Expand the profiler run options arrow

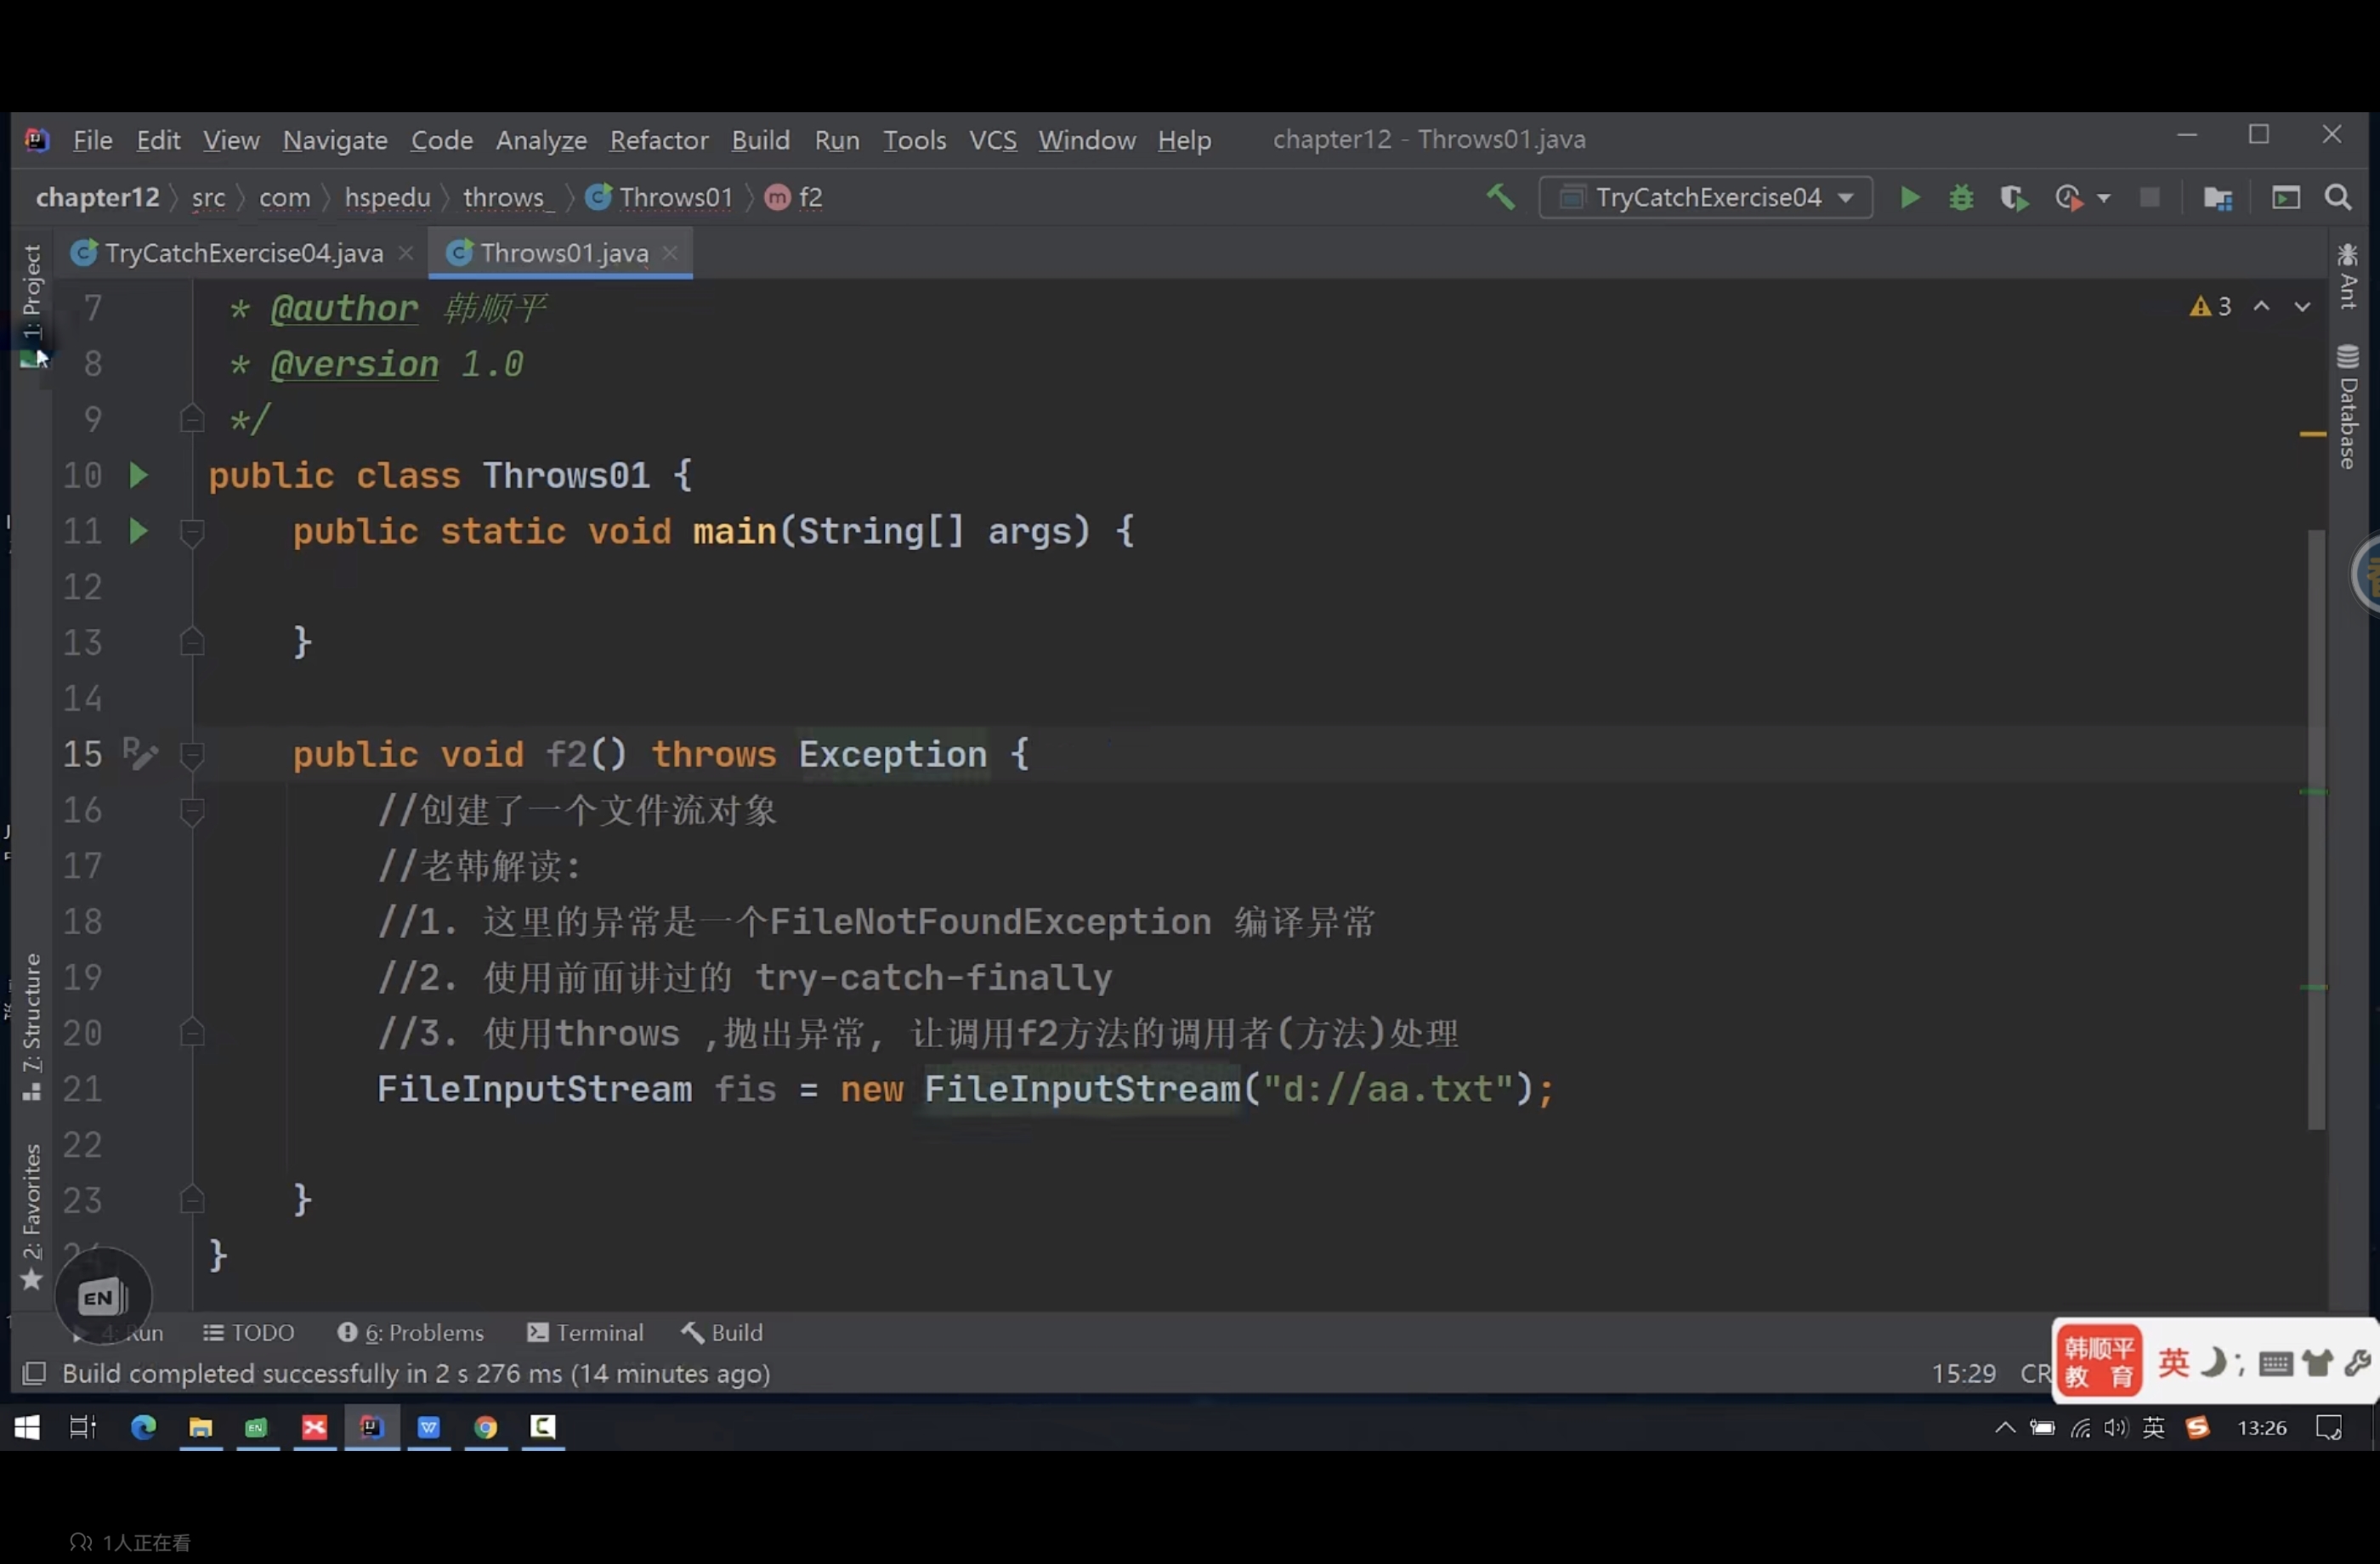[2103, 198]
